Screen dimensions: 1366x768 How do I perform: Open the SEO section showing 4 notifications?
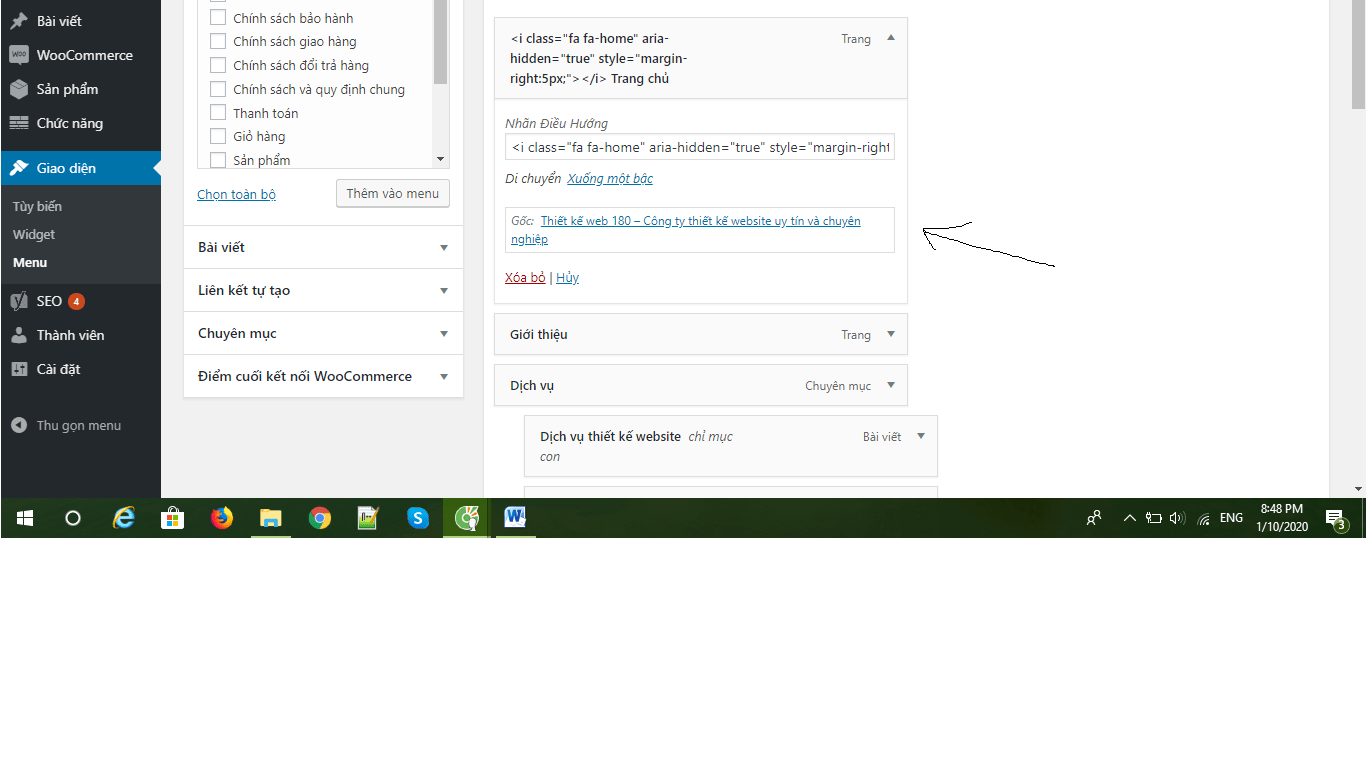pyautogui.click(x=20, y=300)
